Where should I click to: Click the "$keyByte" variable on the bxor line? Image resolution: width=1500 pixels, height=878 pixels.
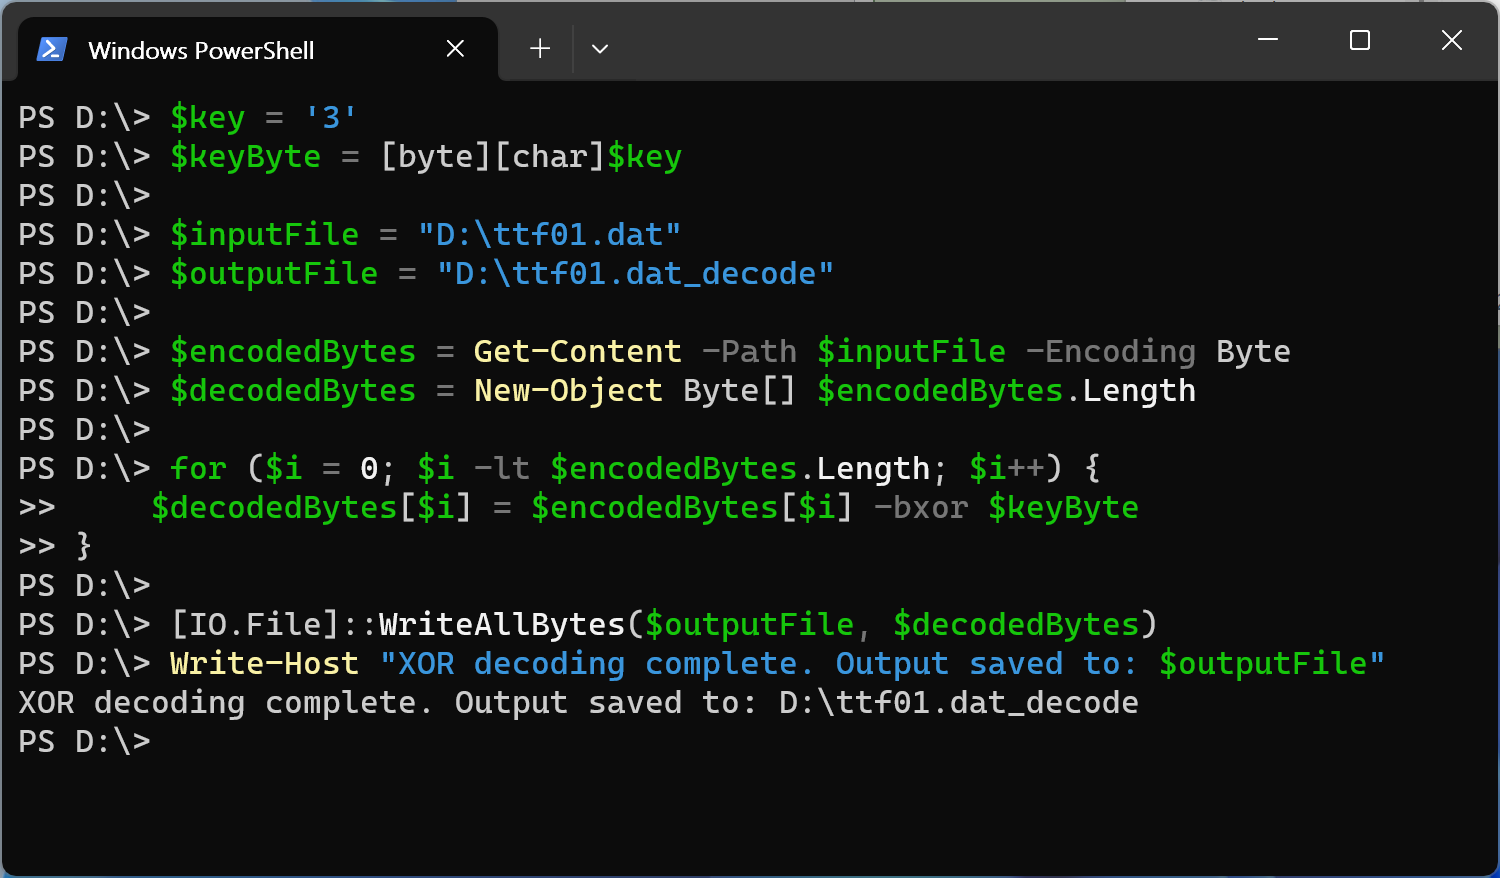tap(1063, 508)
